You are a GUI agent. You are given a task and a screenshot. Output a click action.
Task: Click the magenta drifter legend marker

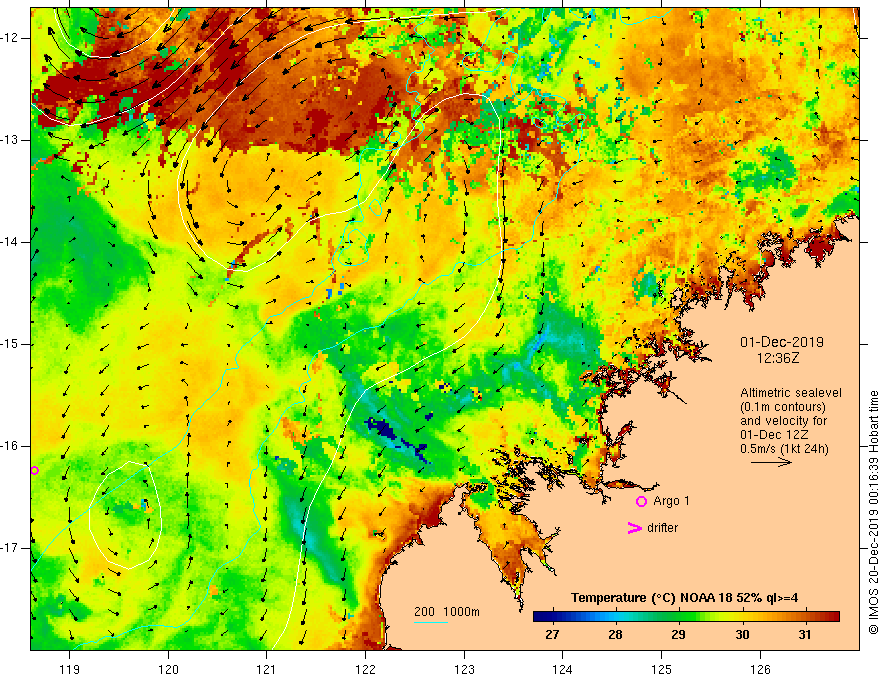(x=635, y=528)
